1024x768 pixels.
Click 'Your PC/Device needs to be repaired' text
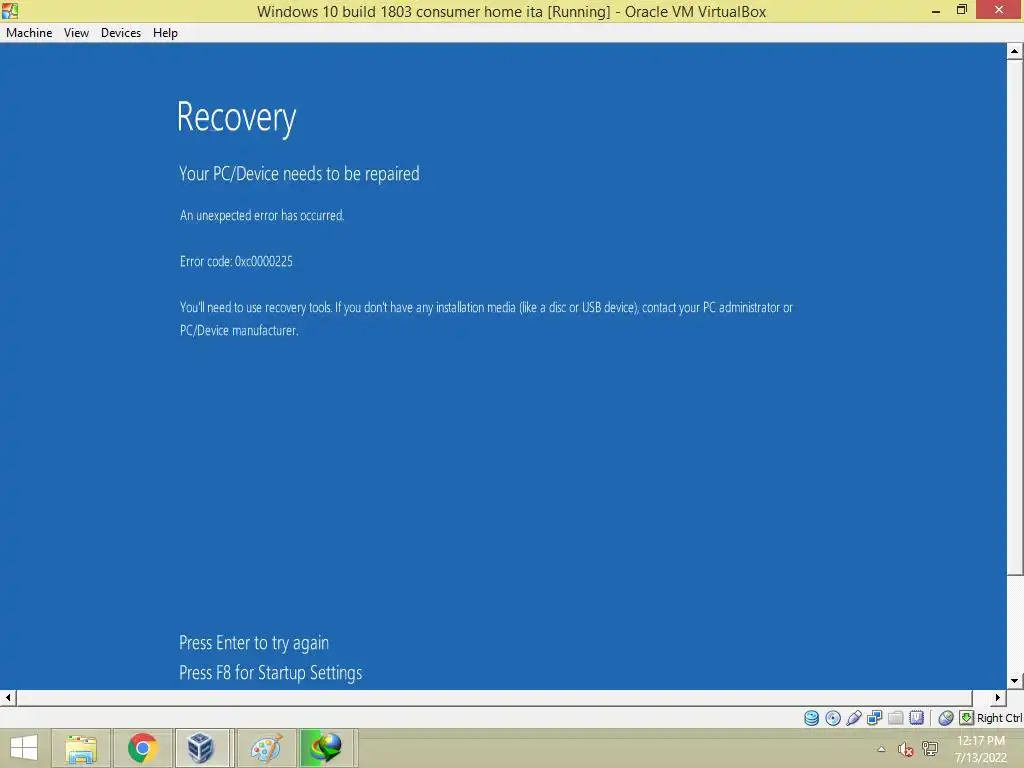299,174
